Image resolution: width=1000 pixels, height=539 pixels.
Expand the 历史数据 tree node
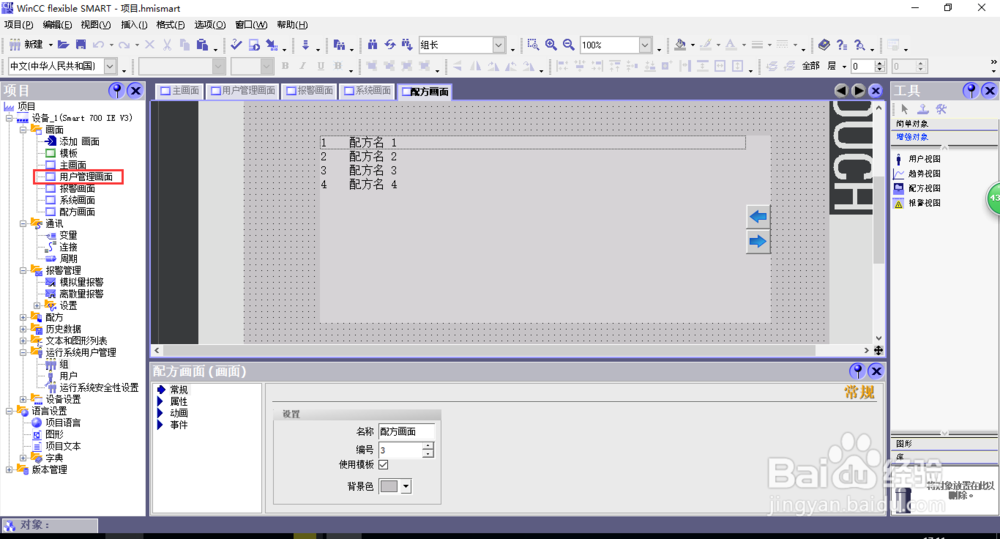[23, 329]
